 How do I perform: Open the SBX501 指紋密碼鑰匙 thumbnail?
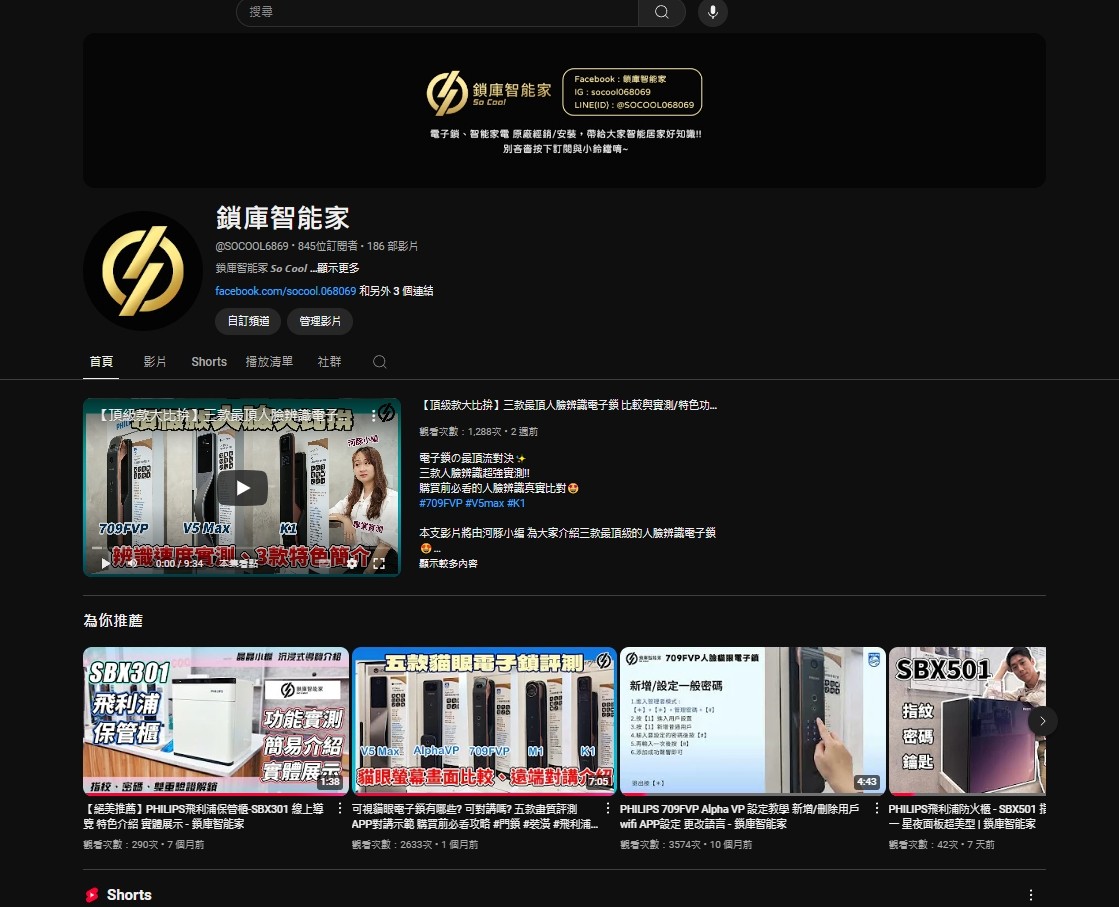[967, 721]
